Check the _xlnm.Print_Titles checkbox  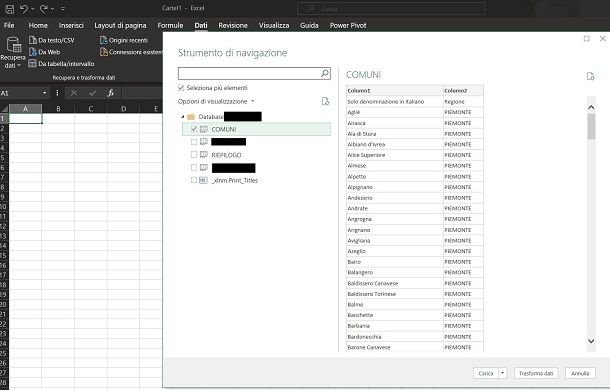tap(194, 180)
